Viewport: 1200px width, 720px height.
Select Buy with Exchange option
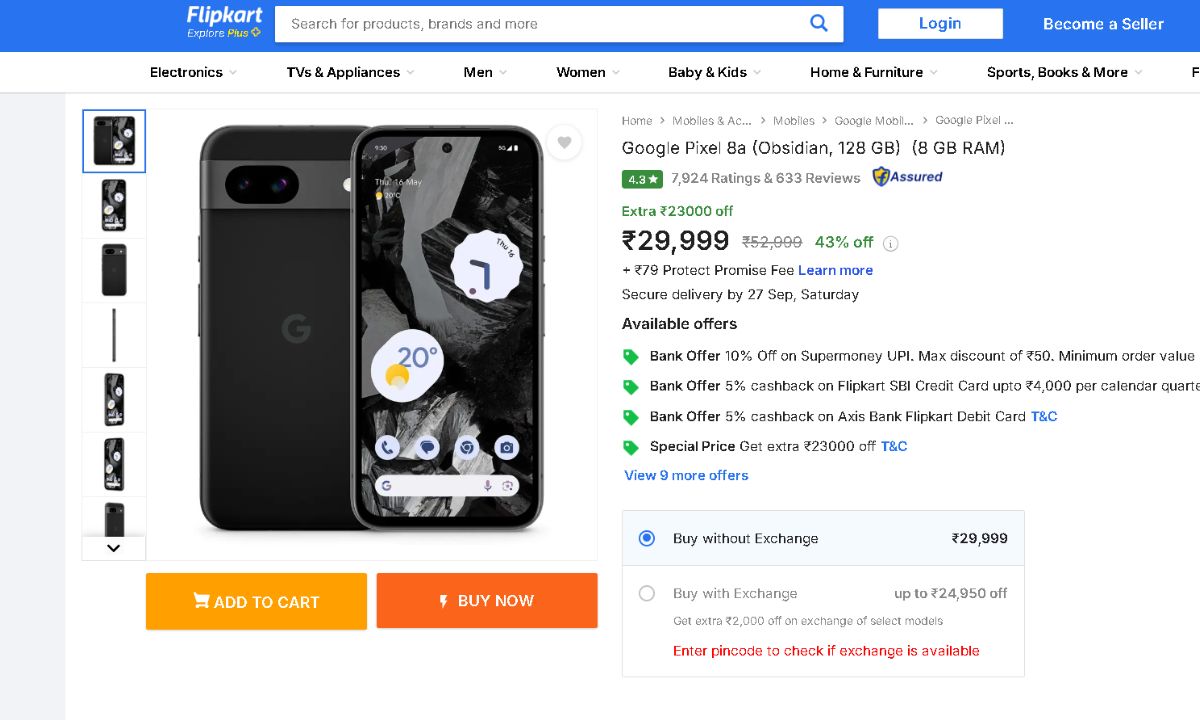pos(647,593)
